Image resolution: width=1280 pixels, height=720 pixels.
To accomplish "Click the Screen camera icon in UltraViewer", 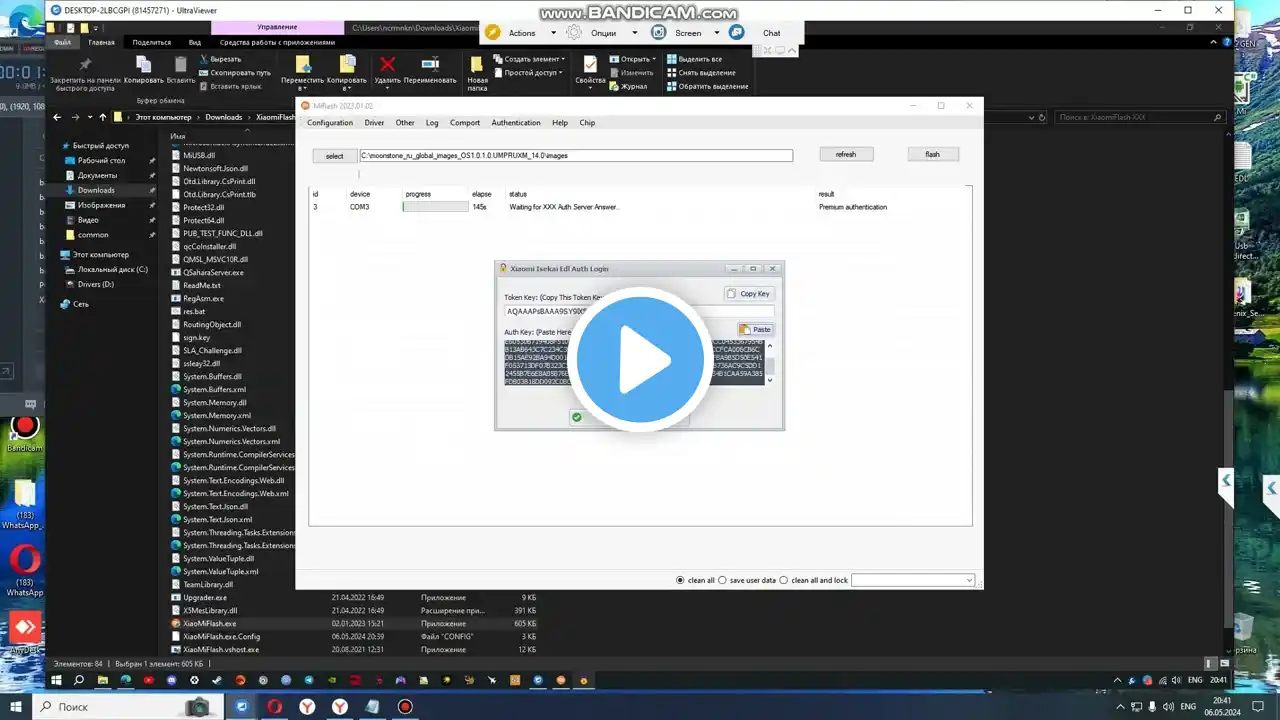I will click(658, 33).
